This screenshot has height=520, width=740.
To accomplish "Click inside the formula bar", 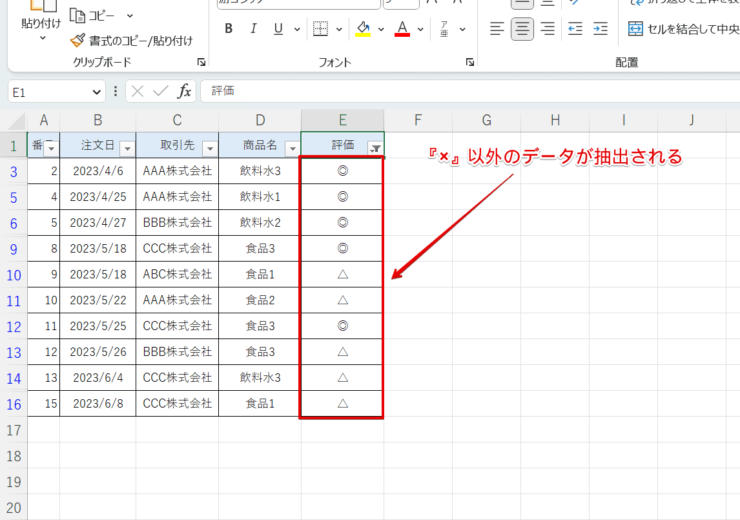I will tap(460, 91).
